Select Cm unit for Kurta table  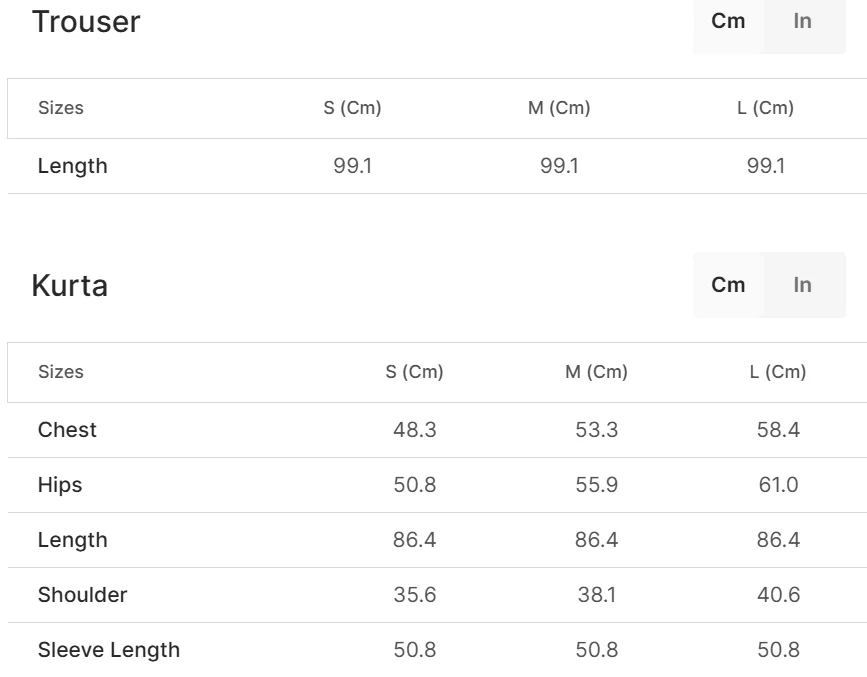[x=728, y=285]
